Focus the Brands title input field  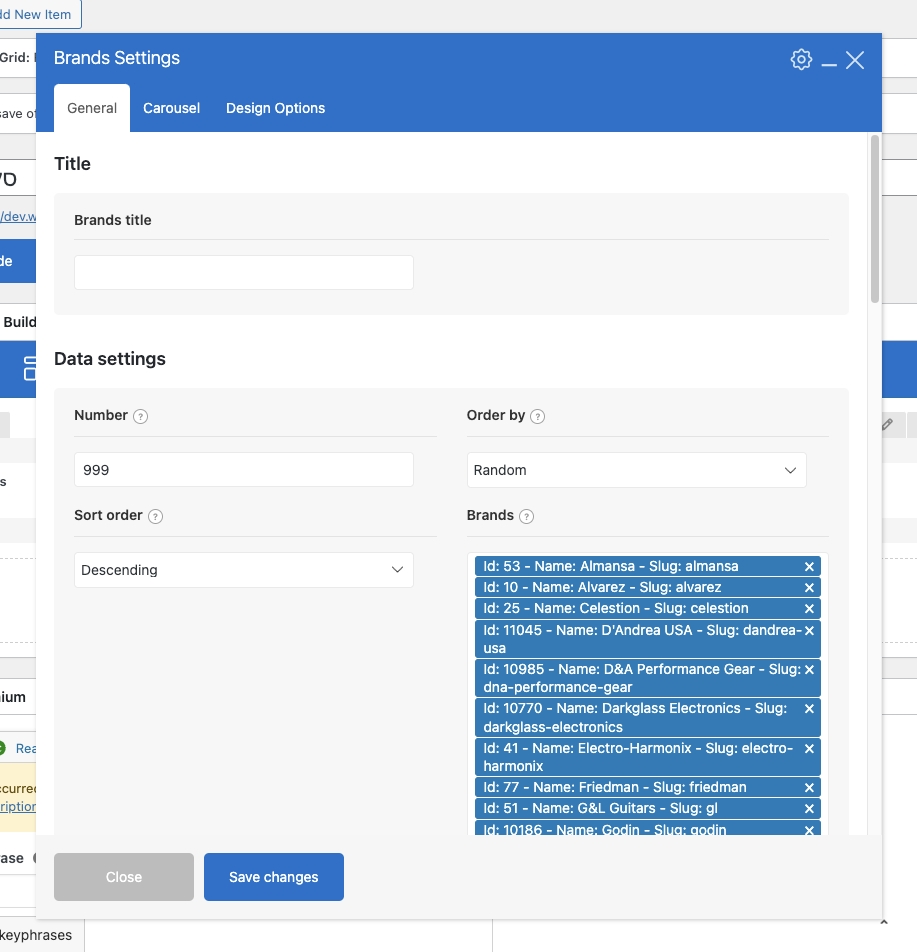(x=244, y=272)
